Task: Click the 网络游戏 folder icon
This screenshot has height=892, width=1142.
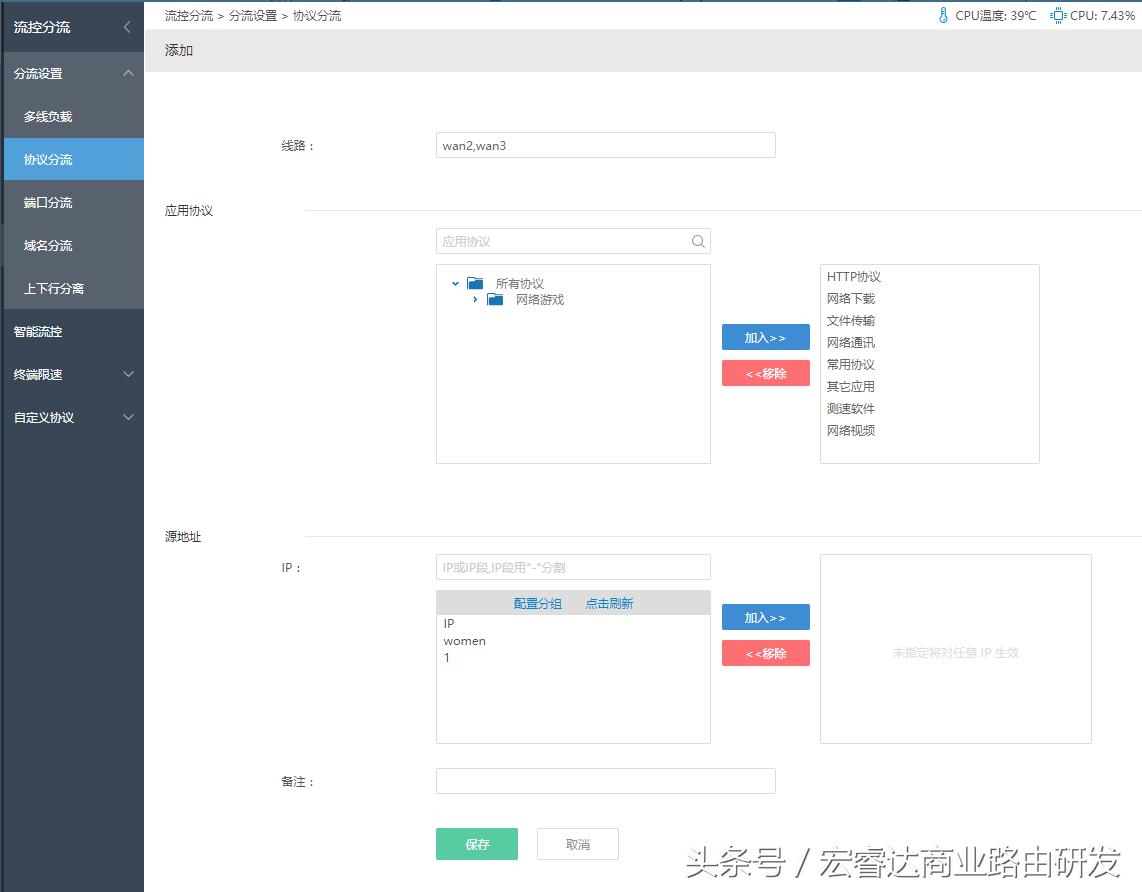Action: pyautogui.click(x=495, y=299)
